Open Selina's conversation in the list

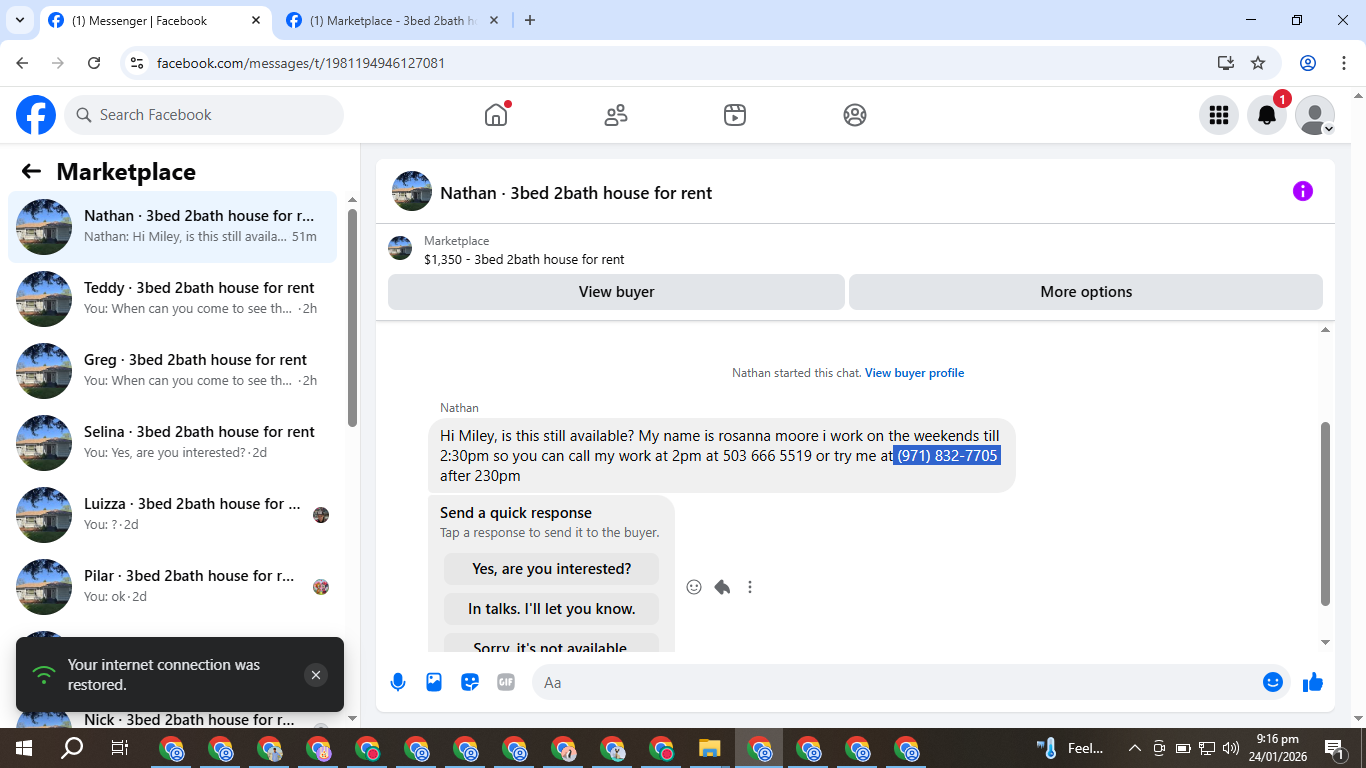point(173,443)
